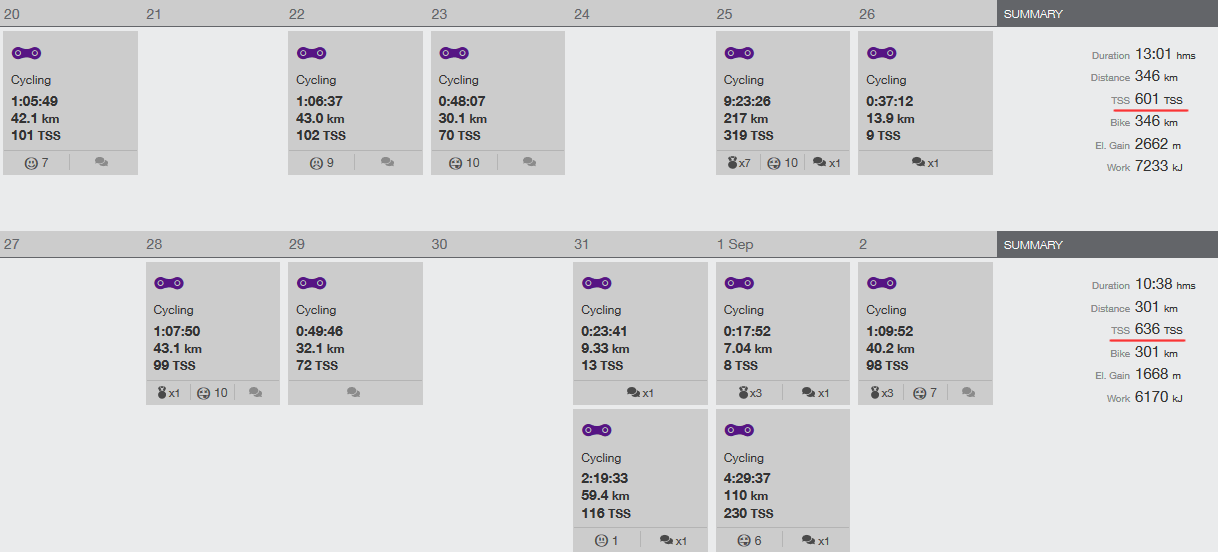Image resolution: width=1218 pixels, height=552 pixels.
Task: Click the comment bubble on the 42.1 km ride
Action: [x=102, y=163]
